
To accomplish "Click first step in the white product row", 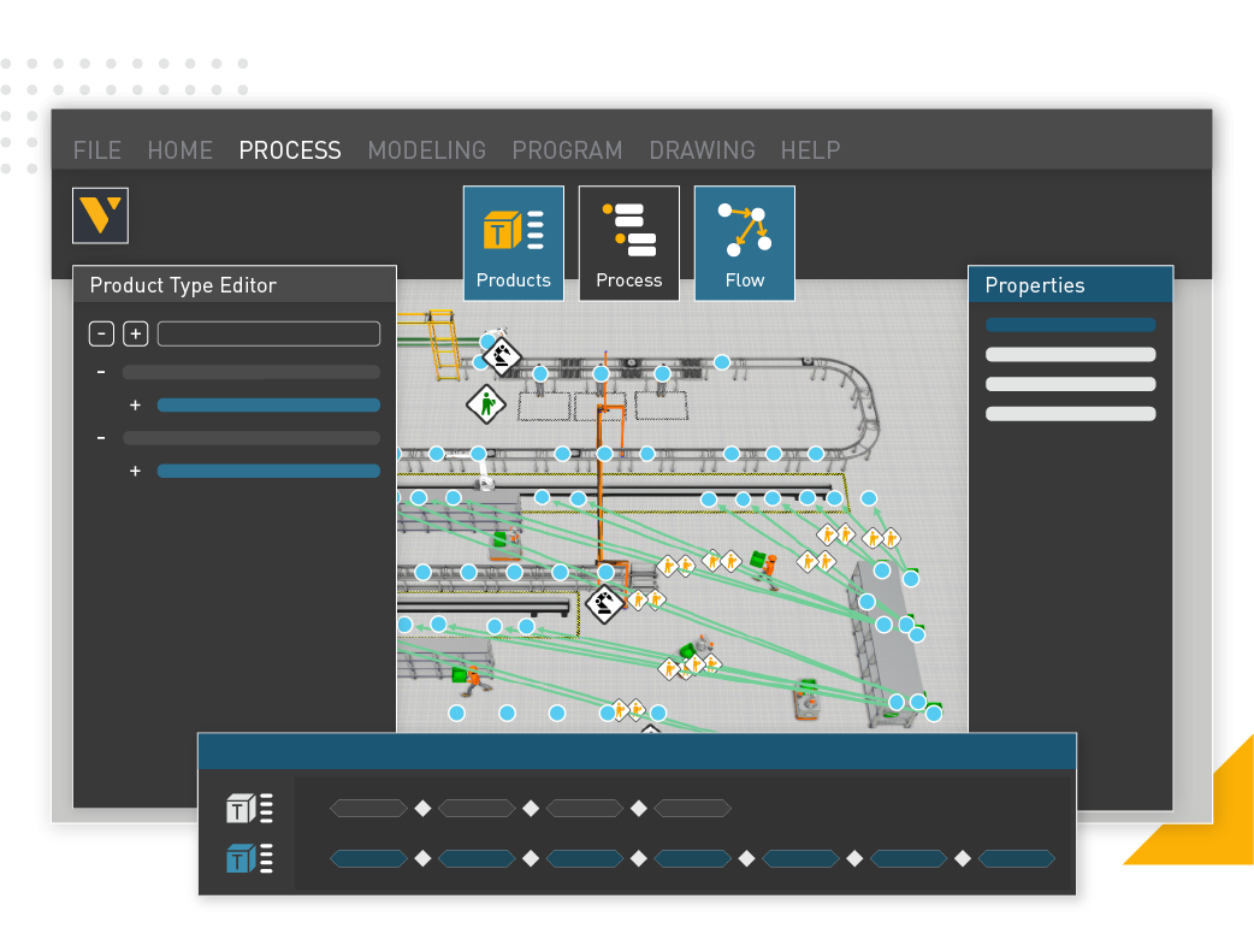I will (369, 808).
